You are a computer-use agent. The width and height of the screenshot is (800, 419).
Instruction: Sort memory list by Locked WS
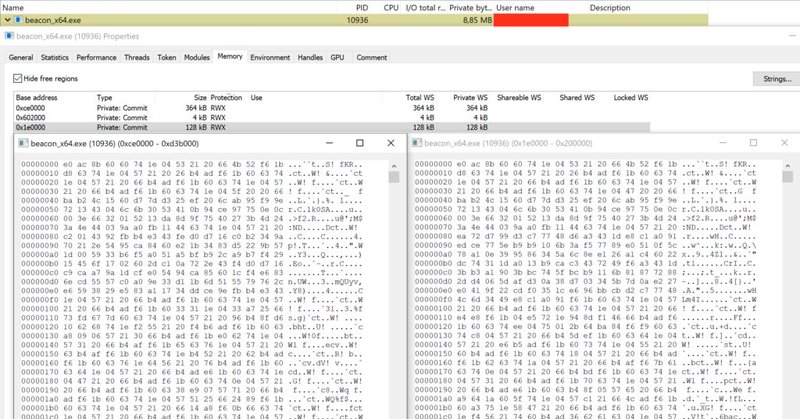click(631, 97)
